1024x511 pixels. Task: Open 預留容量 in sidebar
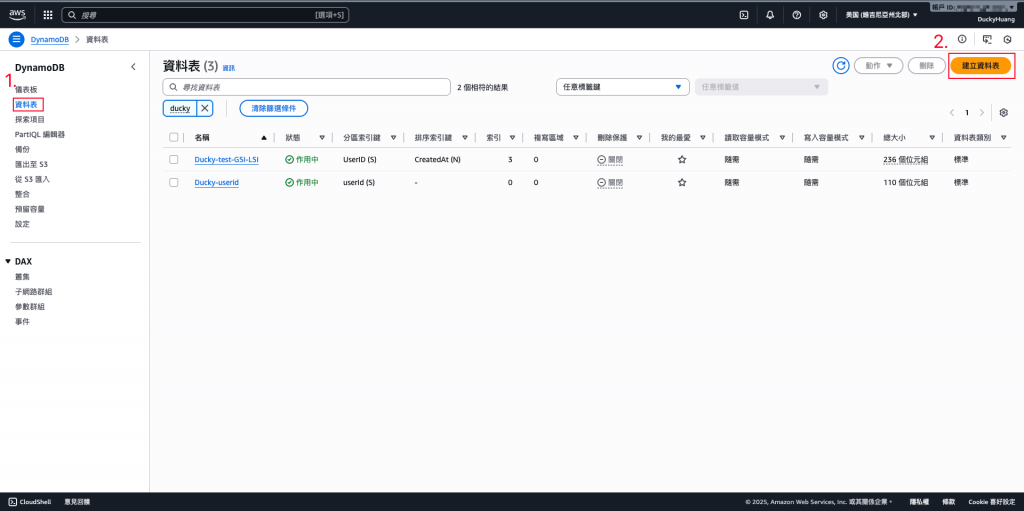pos(30,209)
